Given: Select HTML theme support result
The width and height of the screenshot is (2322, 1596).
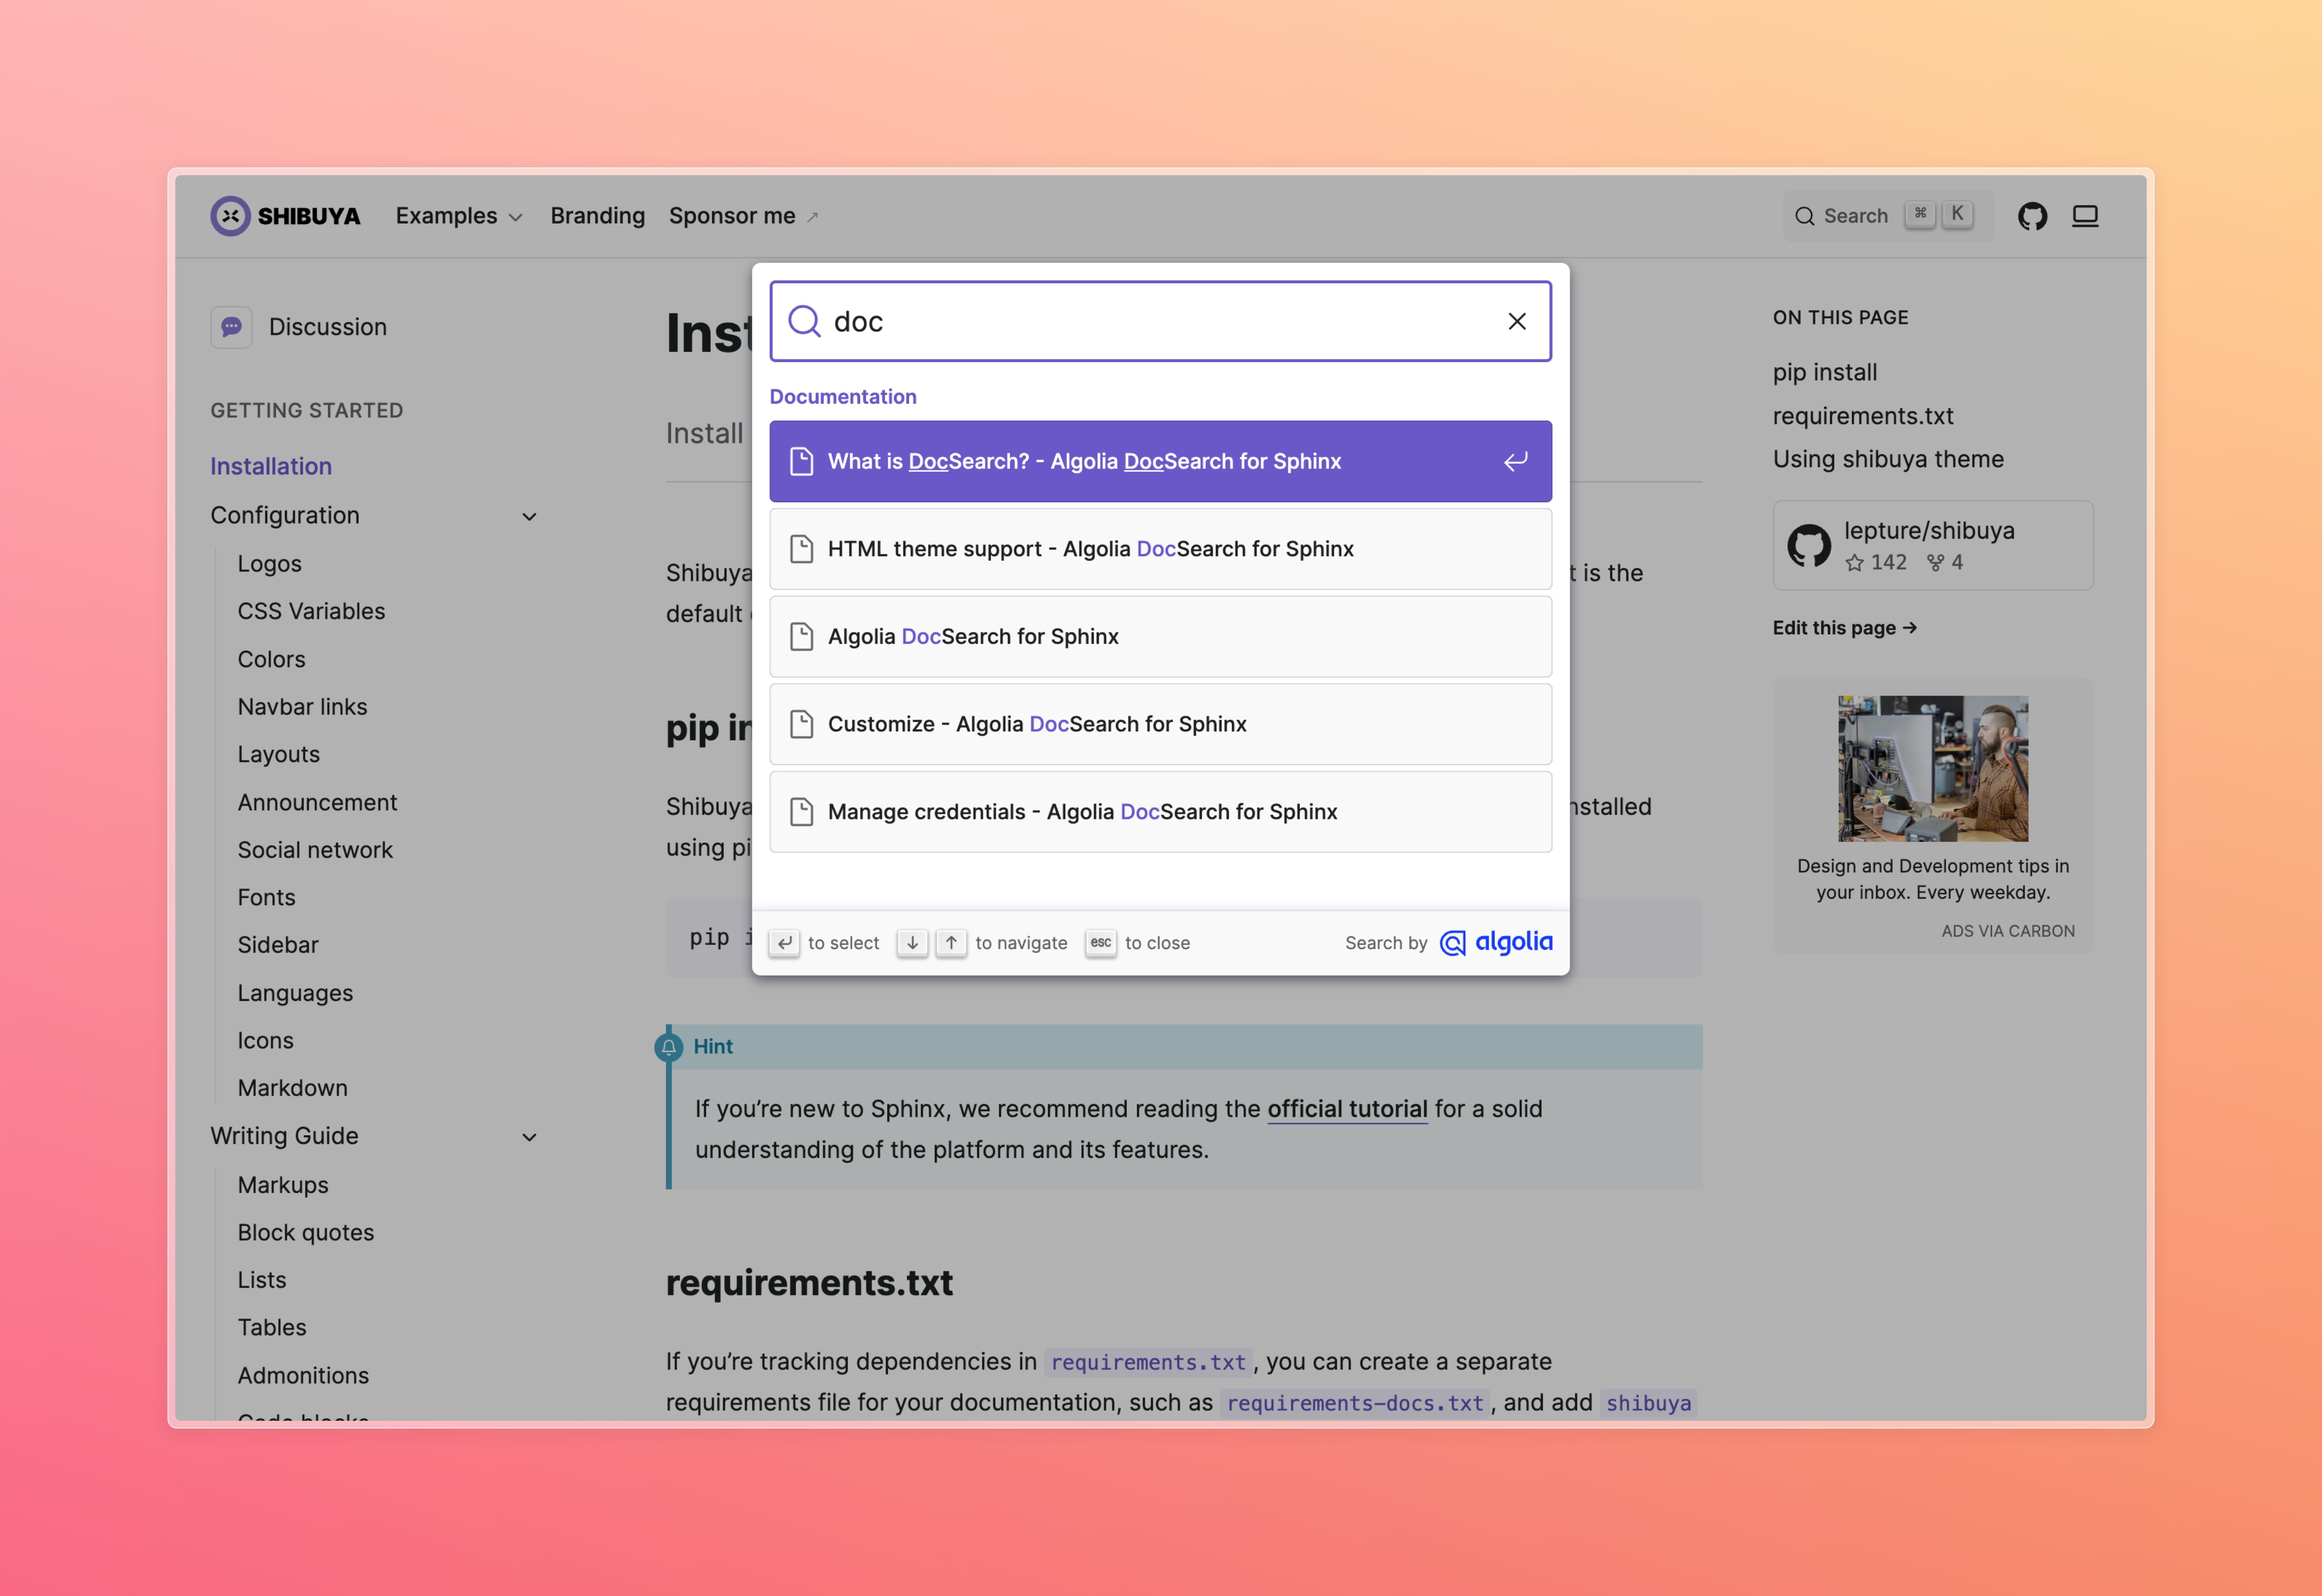Looking at the screenshot, I should (x=1160, y=549).
